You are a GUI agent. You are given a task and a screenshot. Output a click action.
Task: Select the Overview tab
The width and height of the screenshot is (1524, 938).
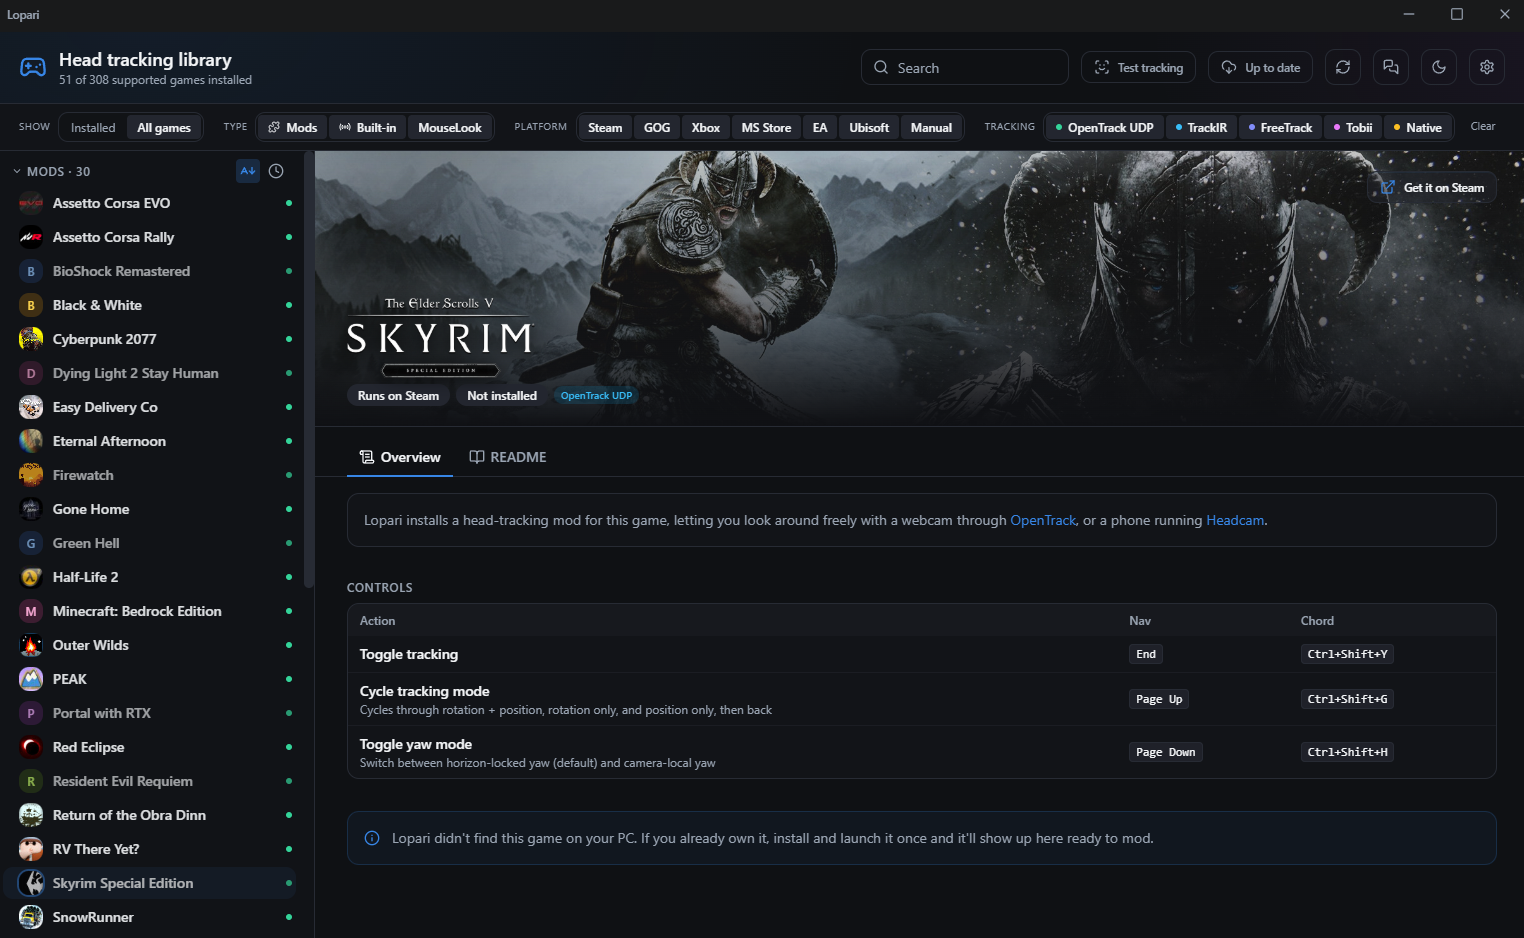point(400,457)
